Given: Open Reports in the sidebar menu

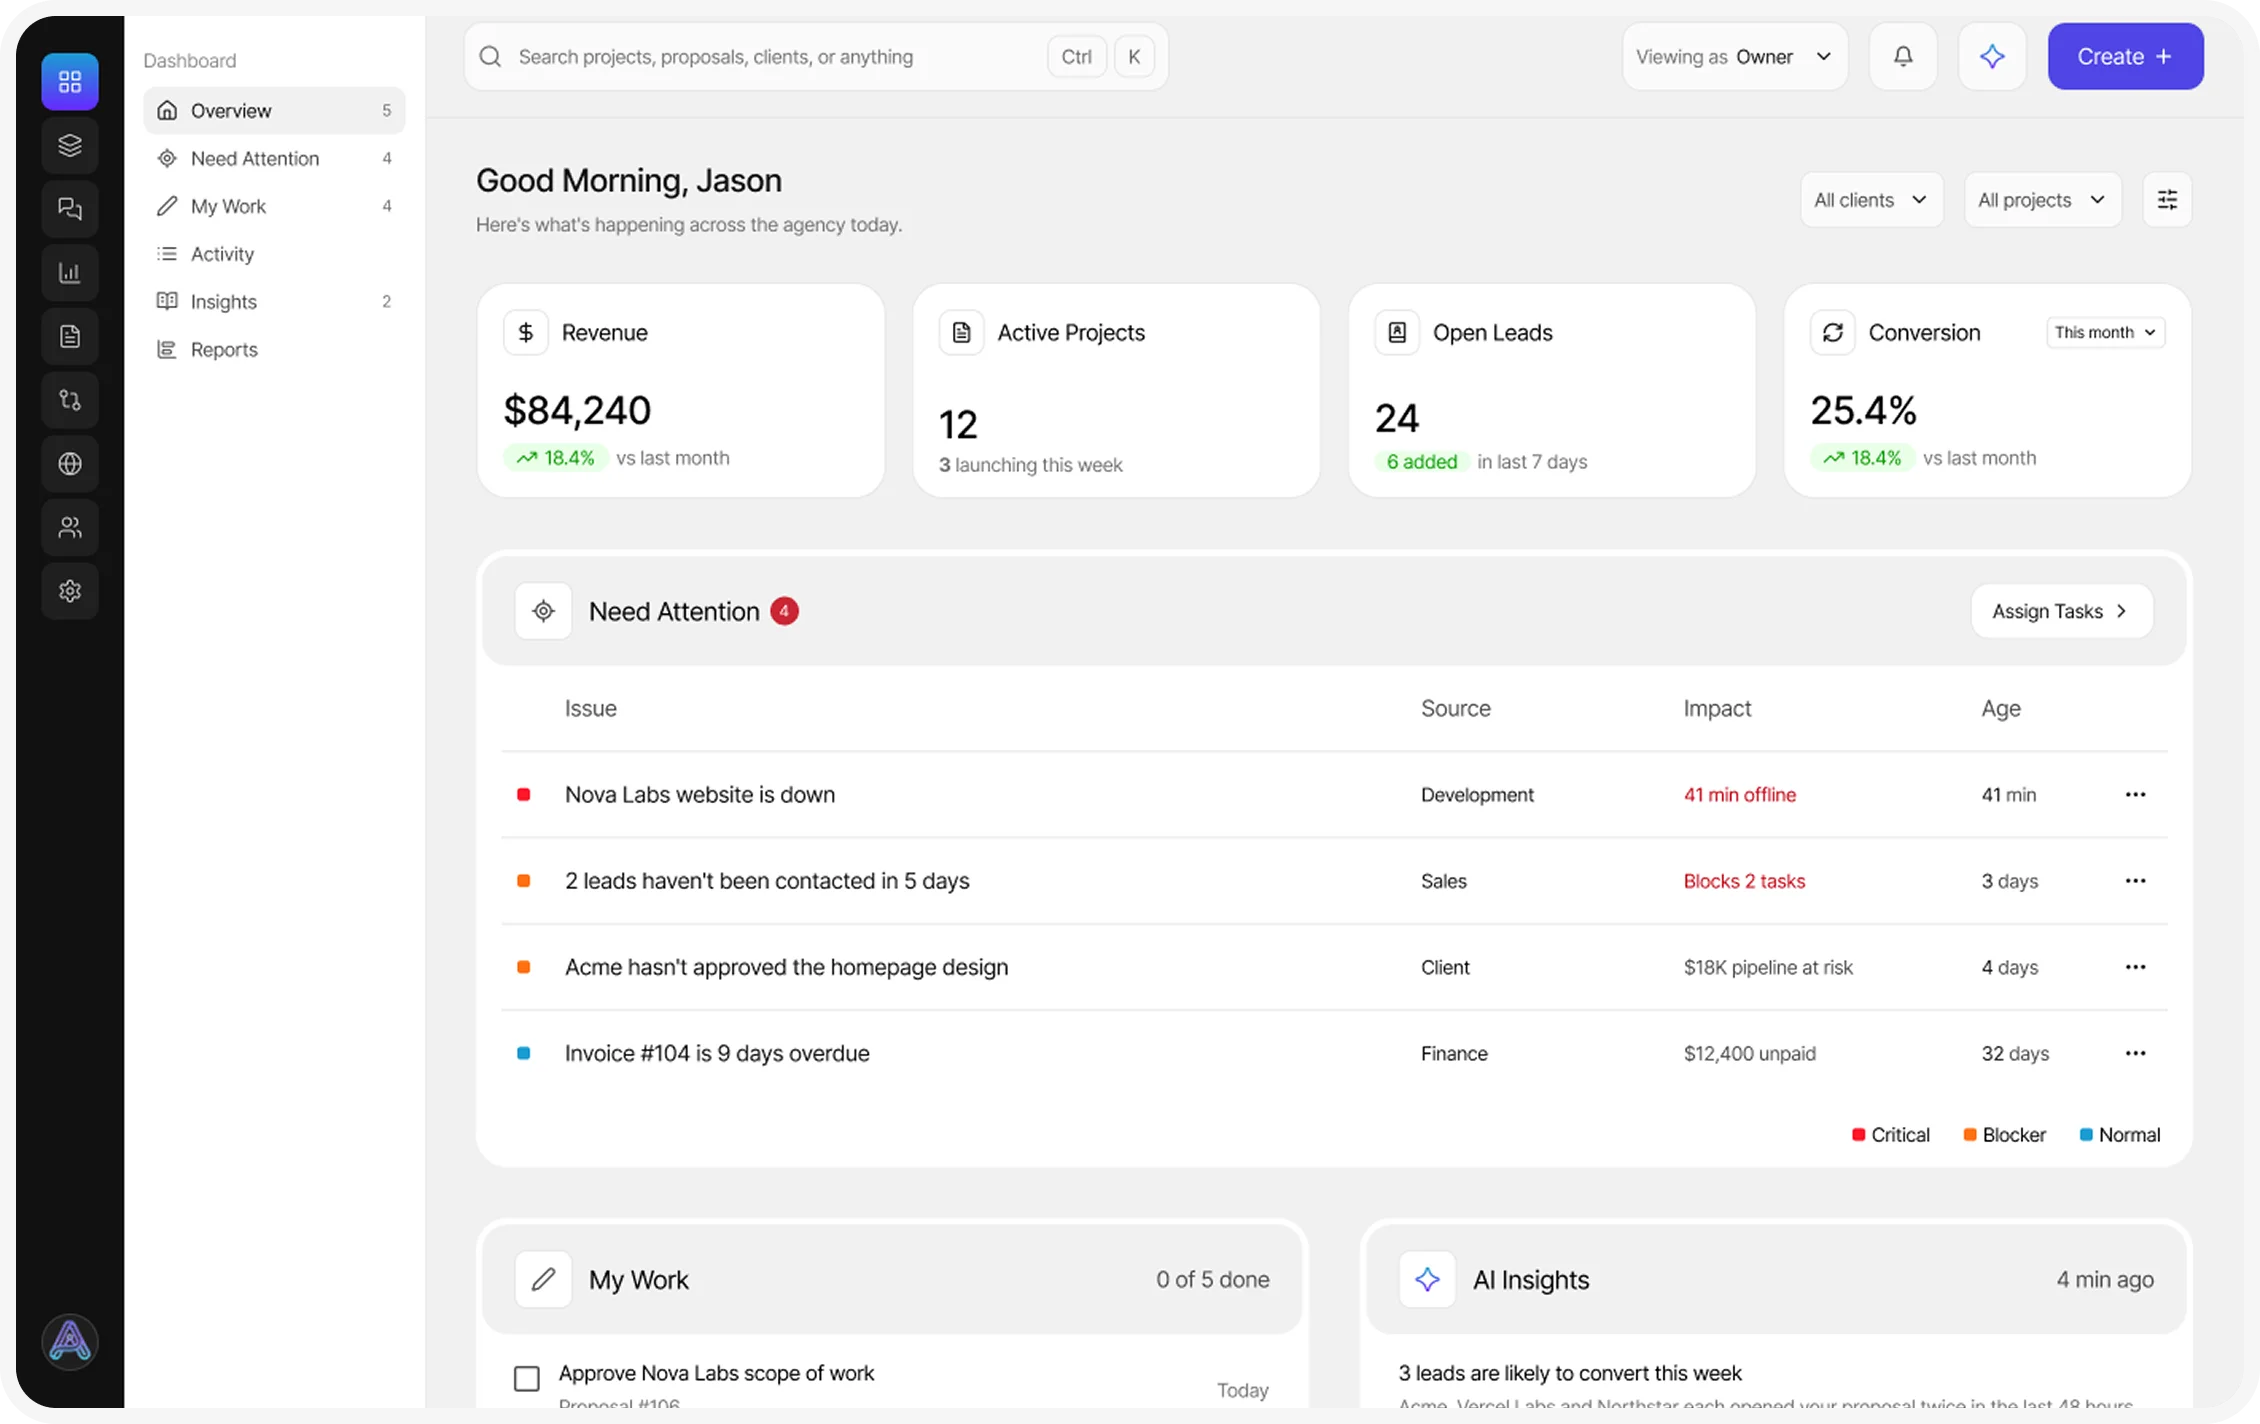Looking at the screenshot, I should (x=274, y=350).
